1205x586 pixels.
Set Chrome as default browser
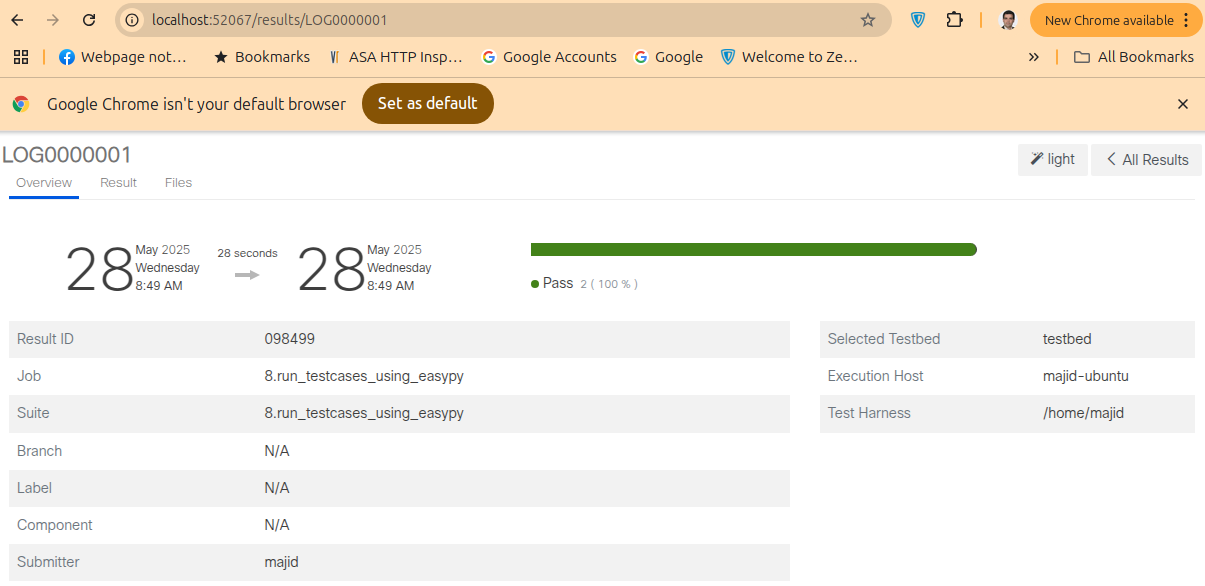pyautogui.click(x=428, y=104)
